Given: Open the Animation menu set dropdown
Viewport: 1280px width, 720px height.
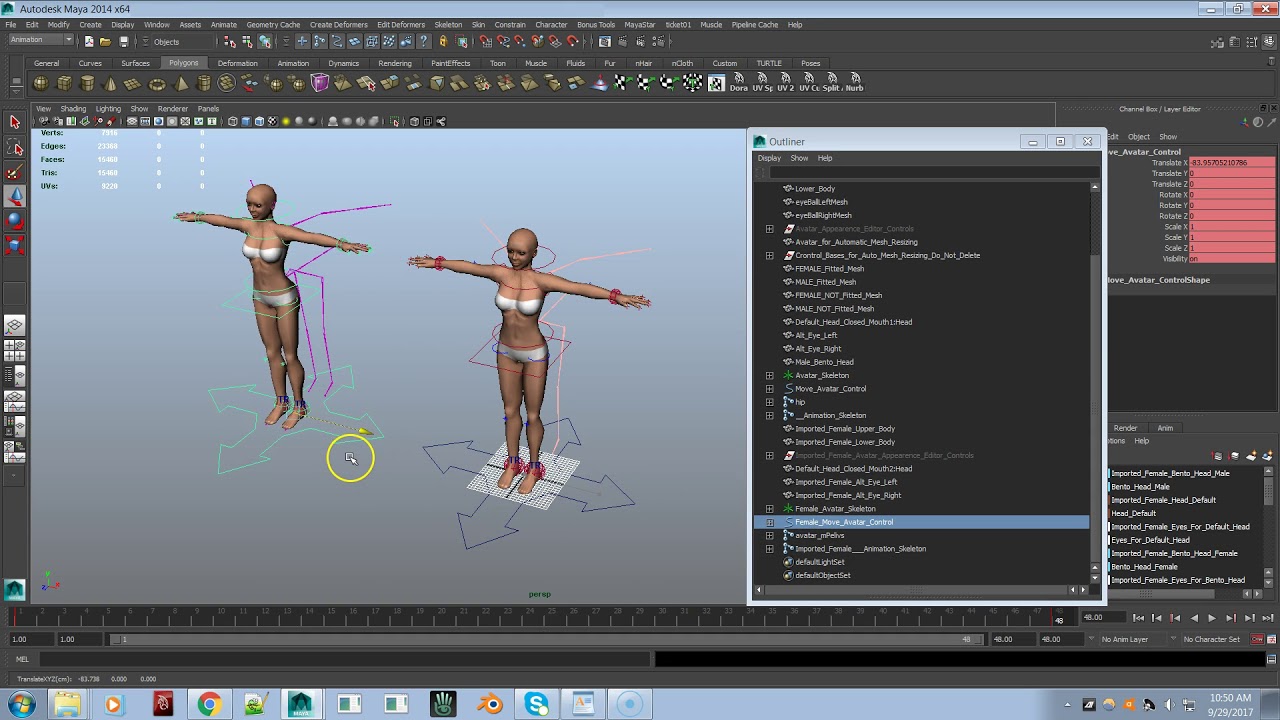Looking at the screenshot, I should pos(40,40).
